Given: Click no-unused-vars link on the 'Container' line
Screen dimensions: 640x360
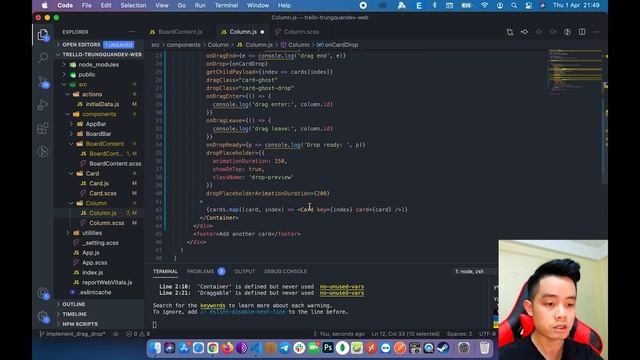Looking at the screenshot, I should [x=342, y=287].
